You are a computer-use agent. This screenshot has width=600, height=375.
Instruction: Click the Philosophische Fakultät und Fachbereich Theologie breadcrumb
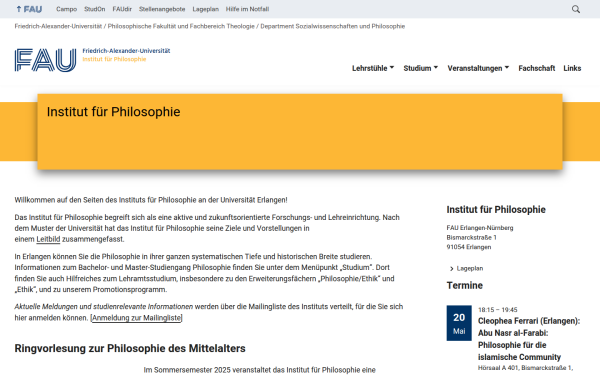(181, 26)
